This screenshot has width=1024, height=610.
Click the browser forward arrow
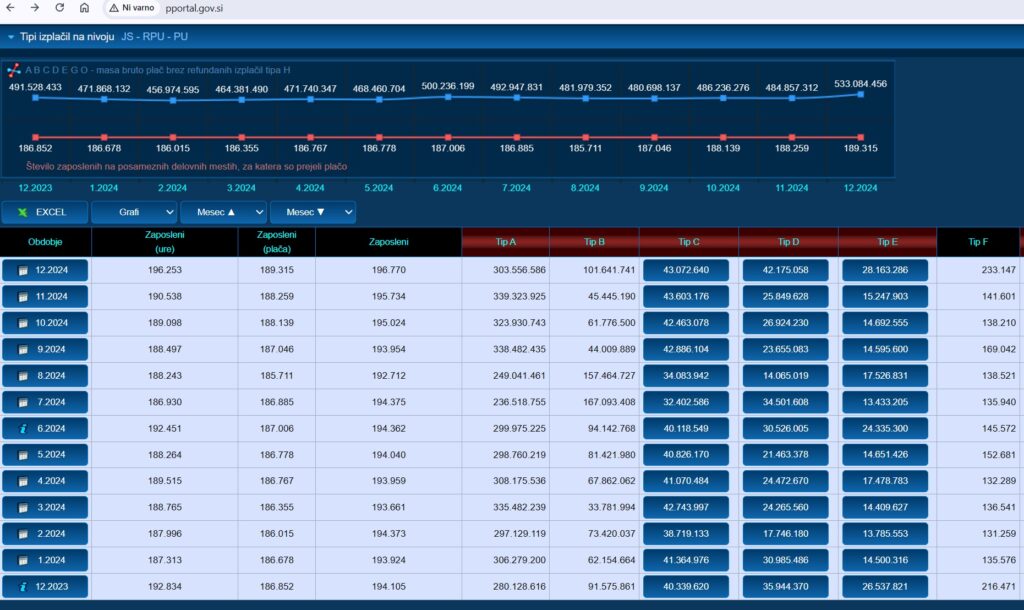coord(35,7)
